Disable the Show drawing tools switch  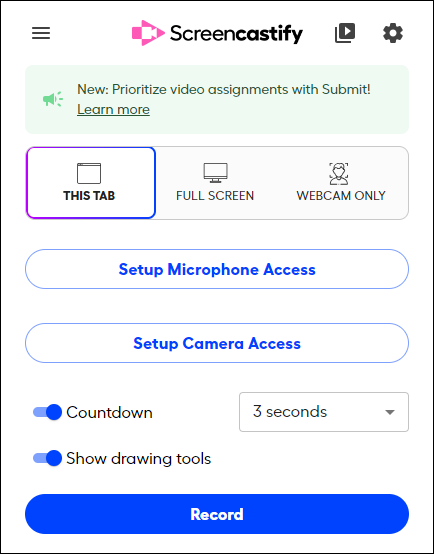(47, 458)
